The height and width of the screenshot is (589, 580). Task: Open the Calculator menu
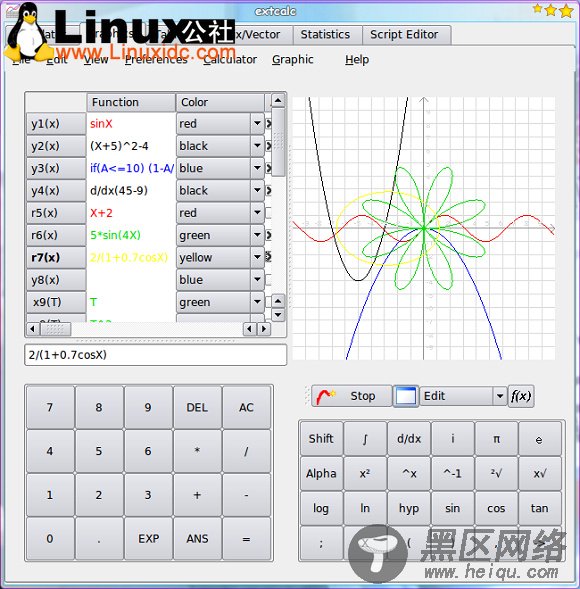click(x=230, y=59)
